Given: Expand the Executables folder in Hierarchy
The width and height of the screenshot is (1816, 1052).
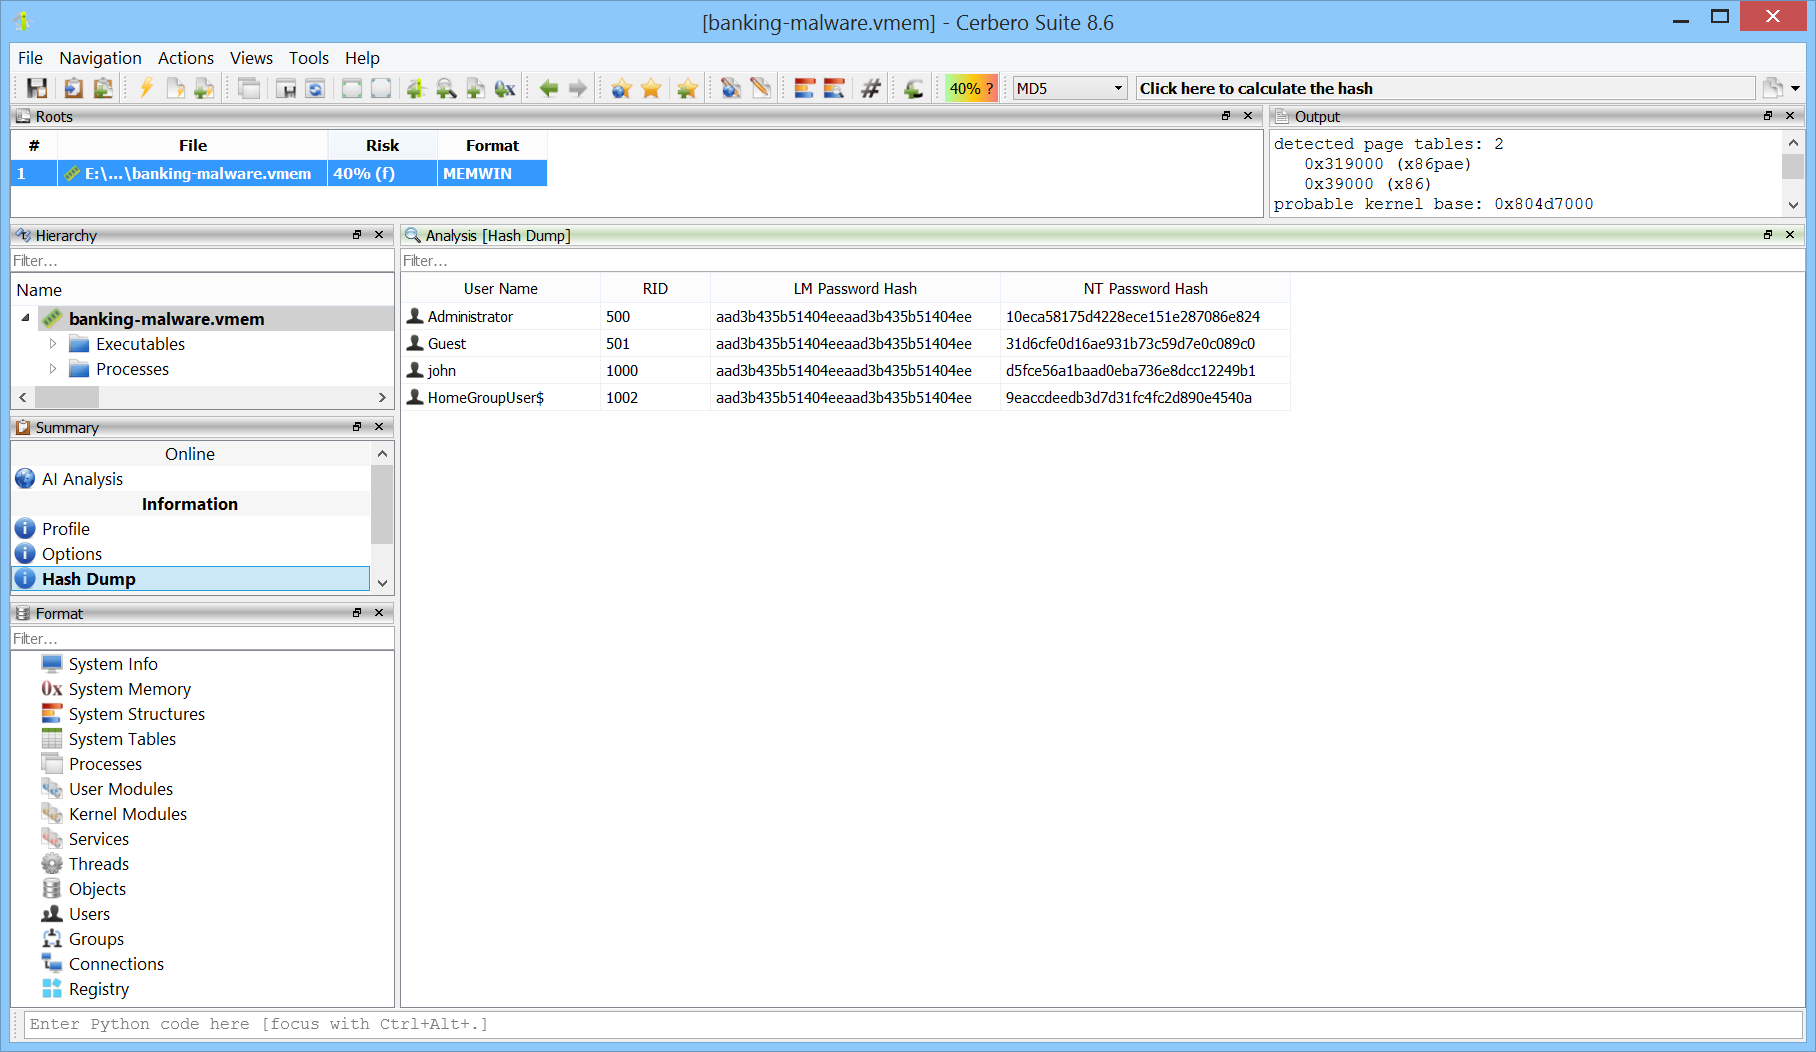Looking at the screenshot, I should [x=53, y=344].
